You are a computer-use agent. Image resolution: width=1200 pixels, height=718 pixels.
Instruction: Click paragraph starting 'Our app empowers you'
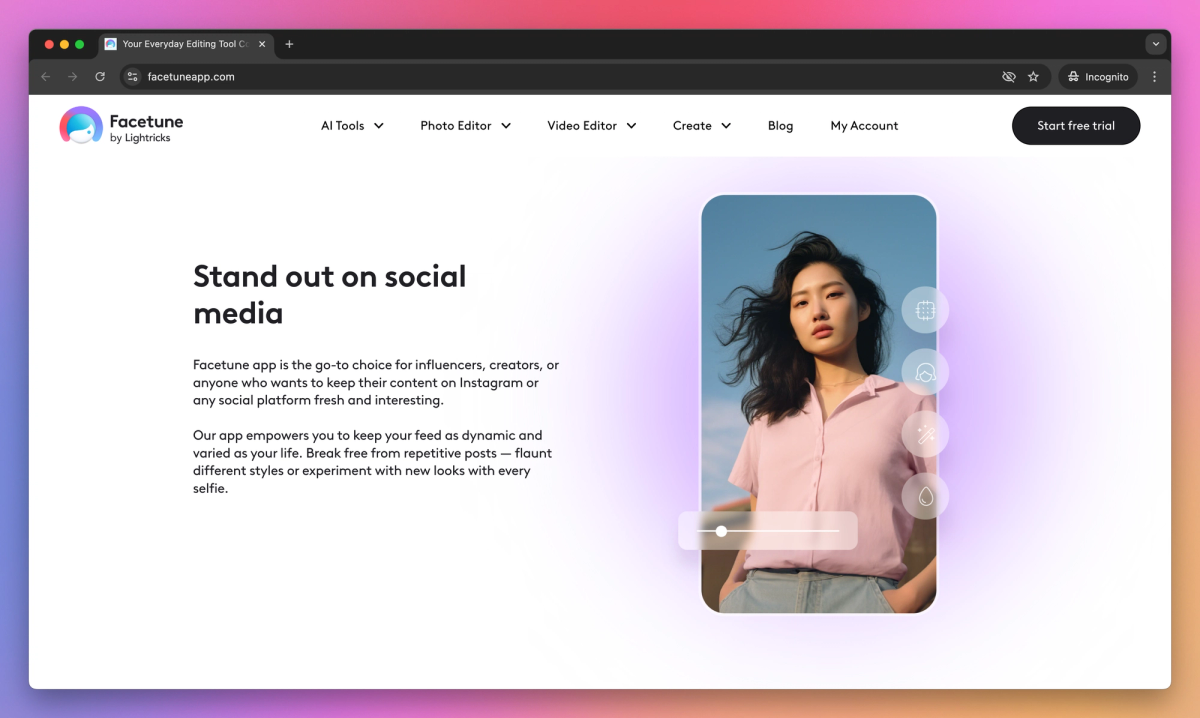point(372,462)
